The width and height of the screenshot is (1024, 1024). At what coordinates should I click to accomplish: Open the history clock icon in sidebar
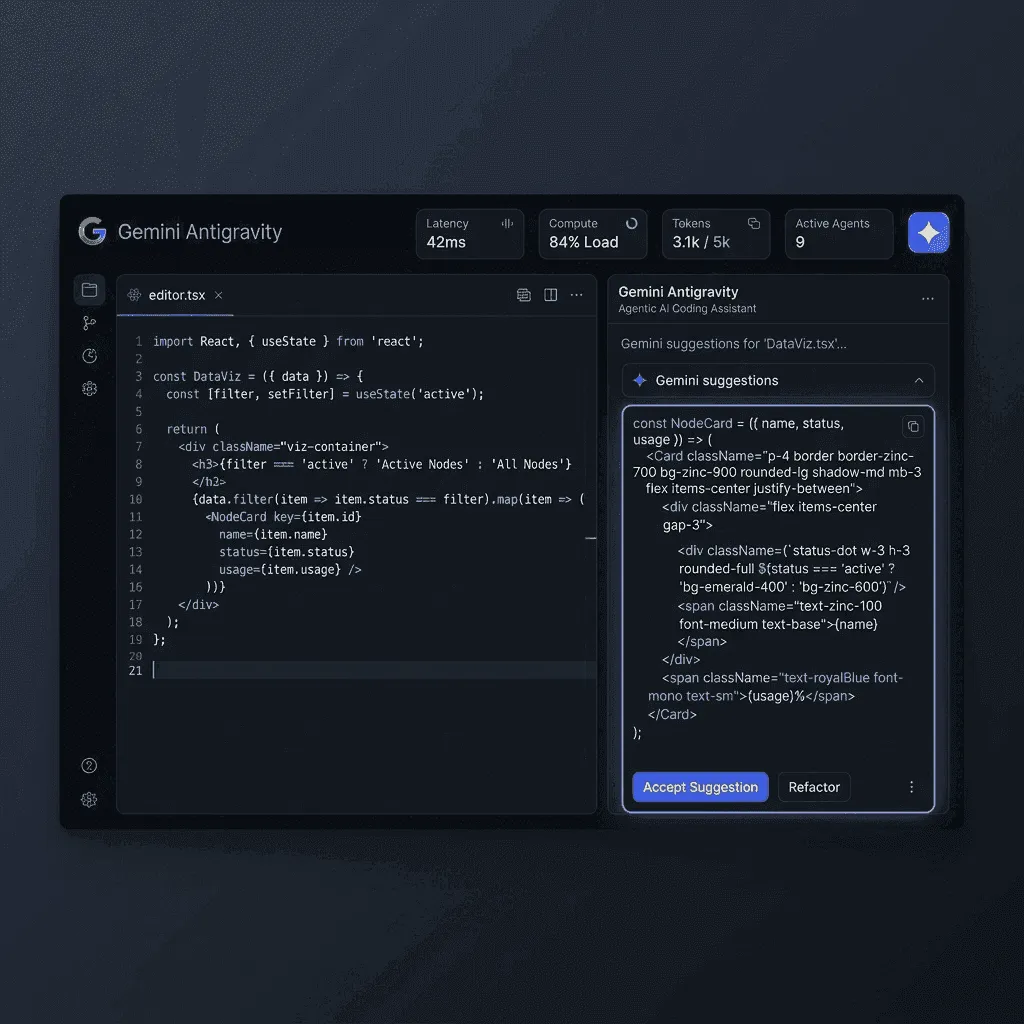pos(89,356)
